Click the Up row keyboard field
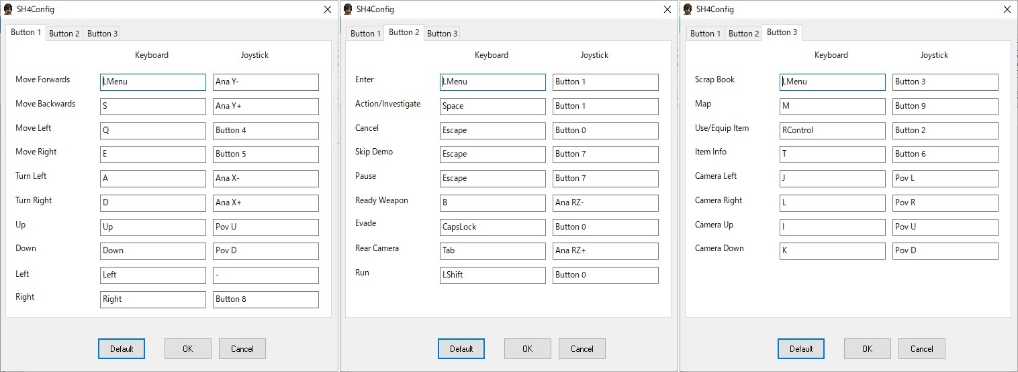 click(x=153, y=227)
